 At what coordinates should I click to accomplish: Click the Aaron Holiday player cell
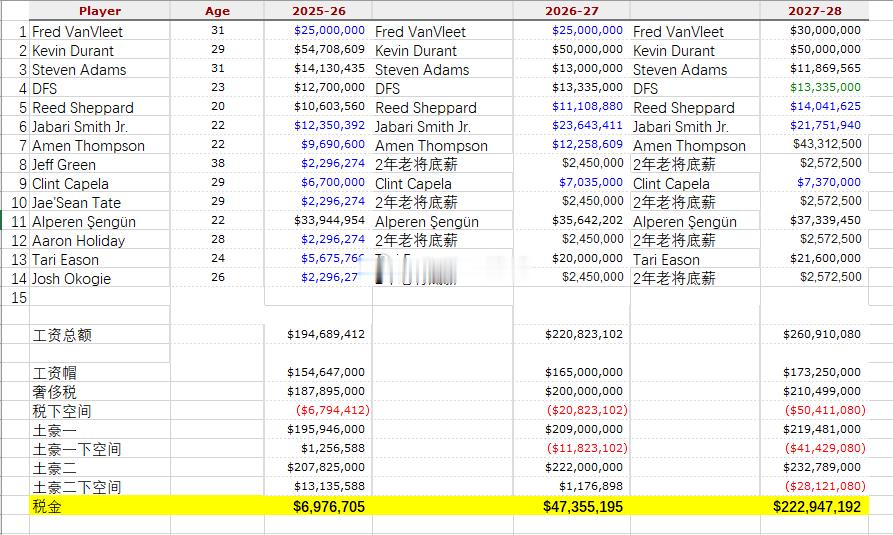(79, 240)
